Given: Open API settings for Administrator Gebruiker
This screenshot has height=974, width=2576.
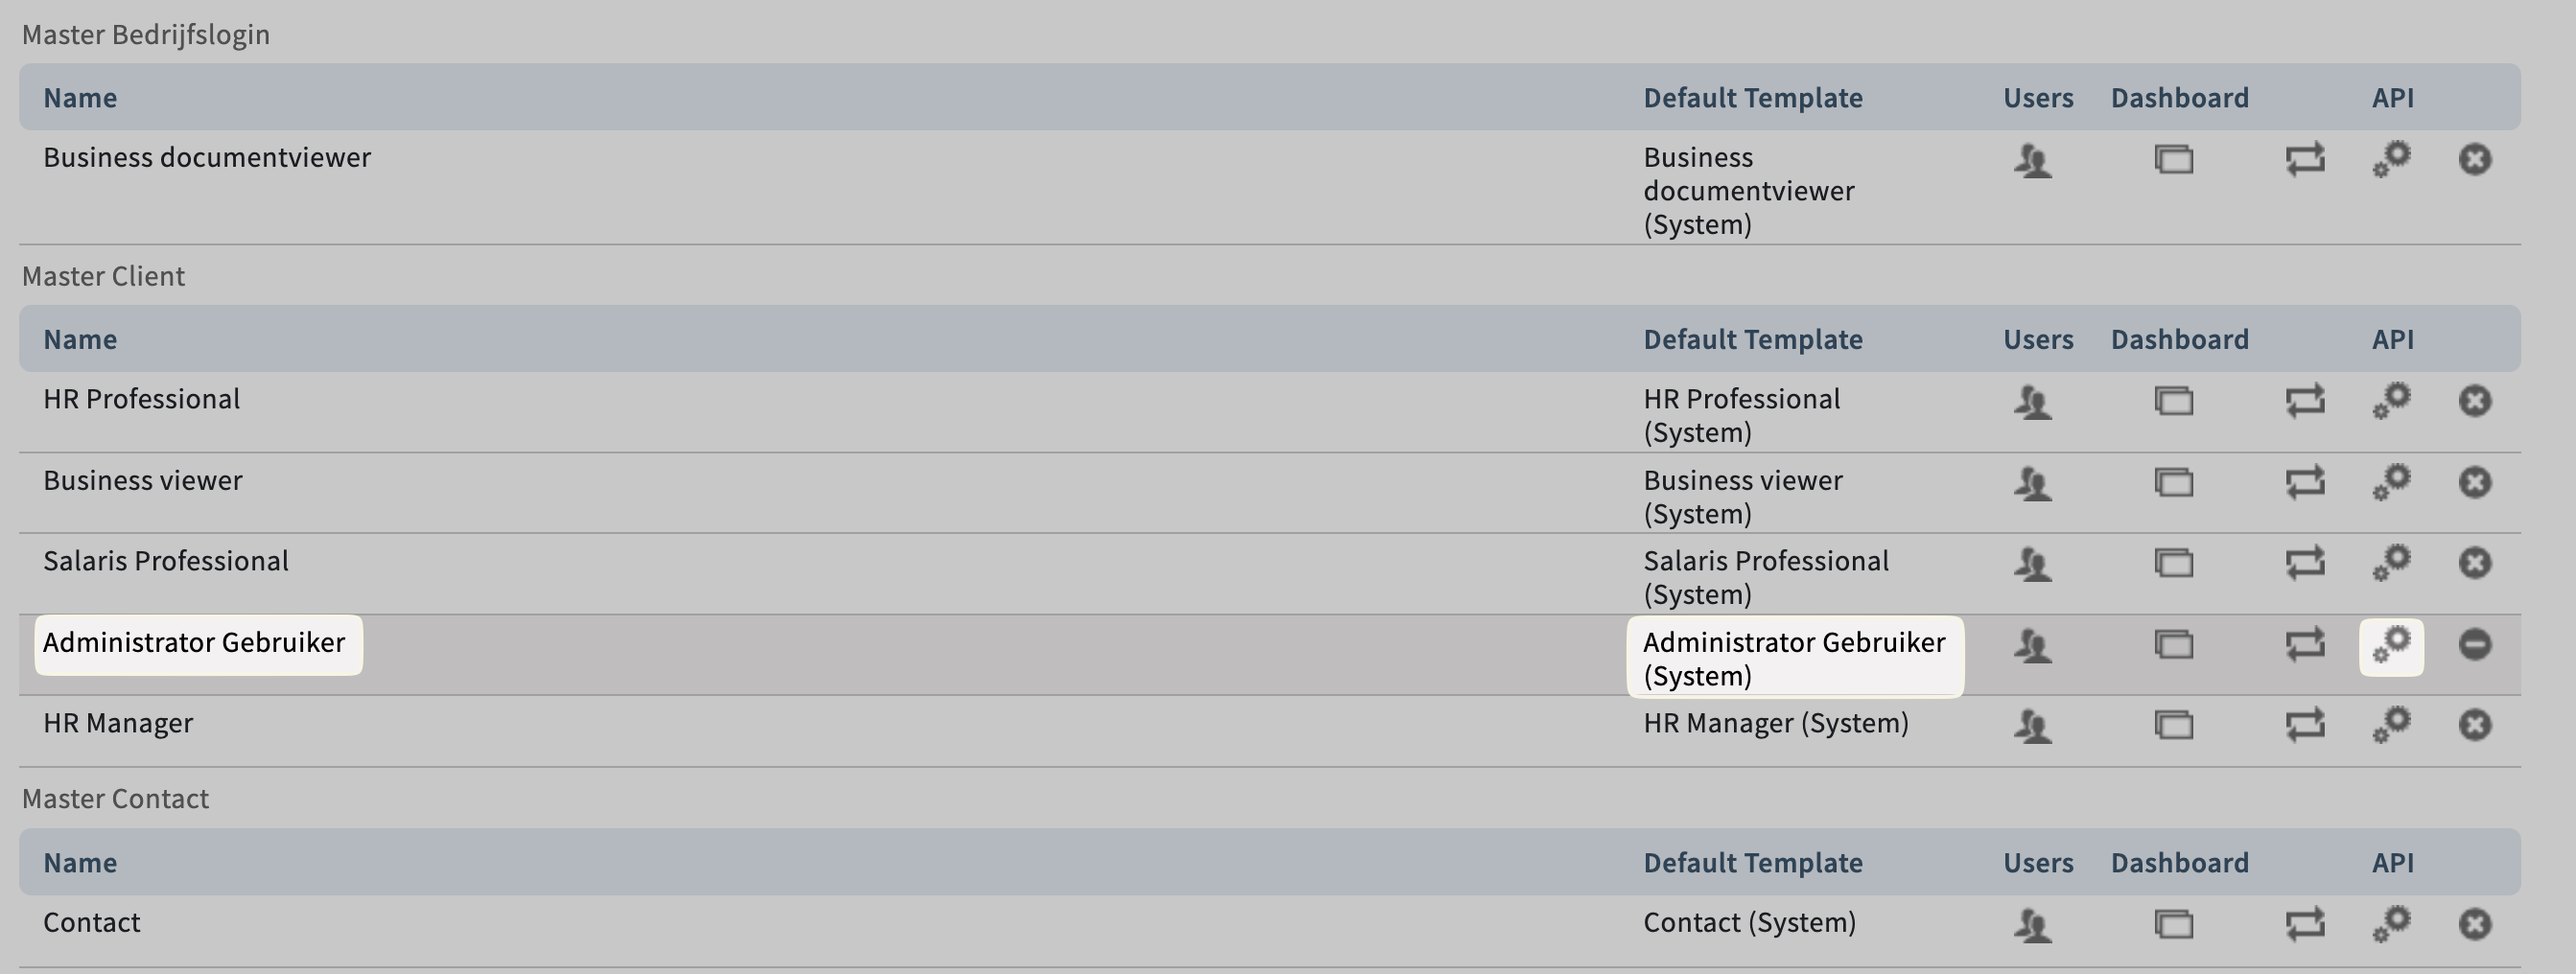Looking at the screenshot, I should [2391, 645].
